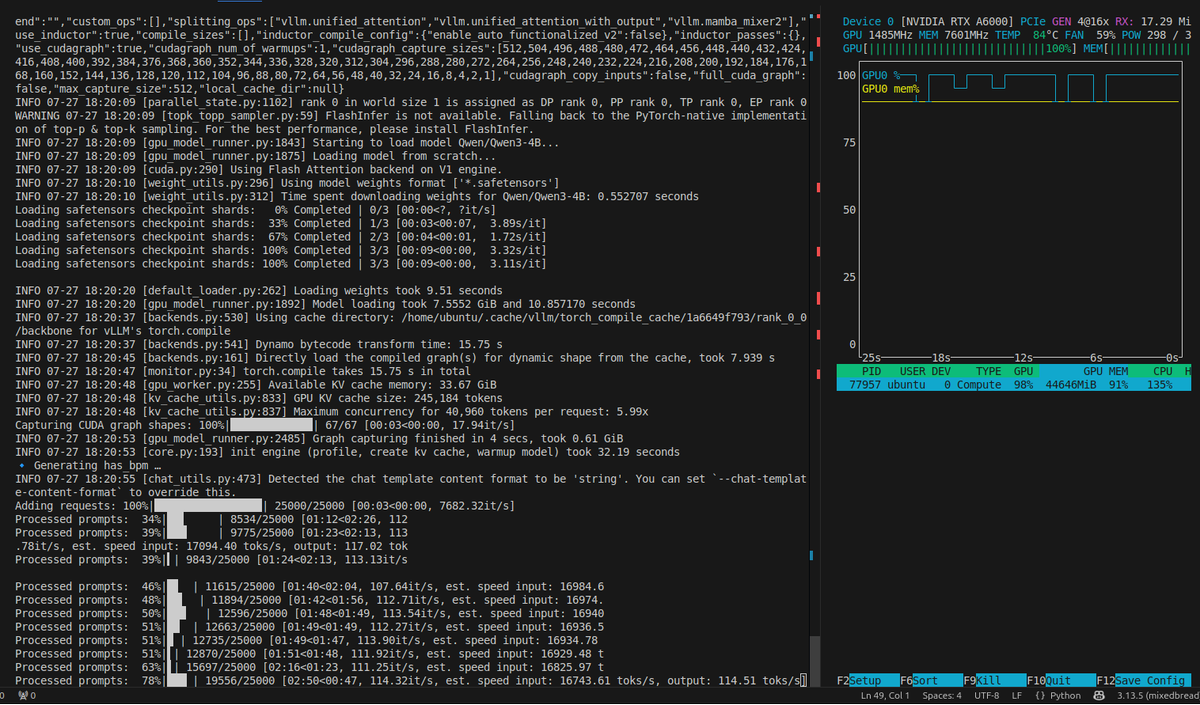Select the TYPE column header in nvtop

pyautogui.click(x=989, y=371)
